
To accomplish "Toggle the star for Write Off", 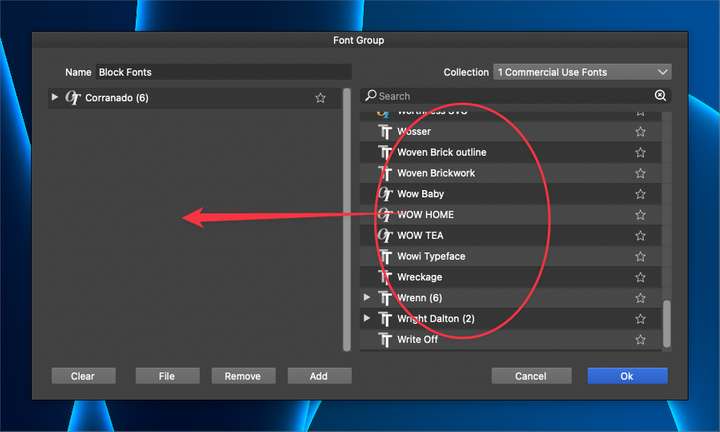I will pos(640,340).
